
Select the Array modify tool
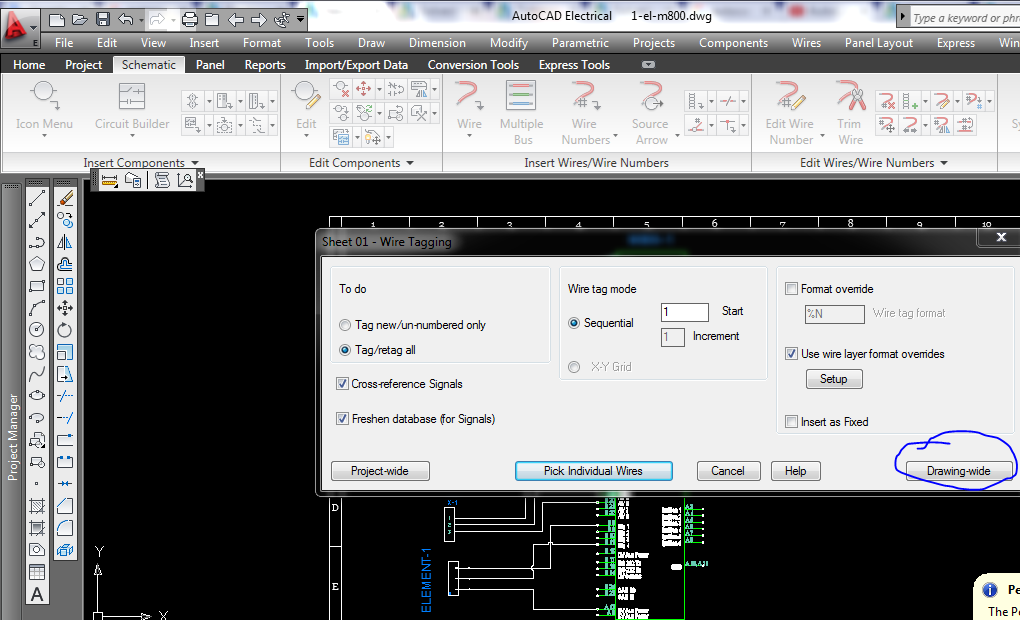point(65,286)
